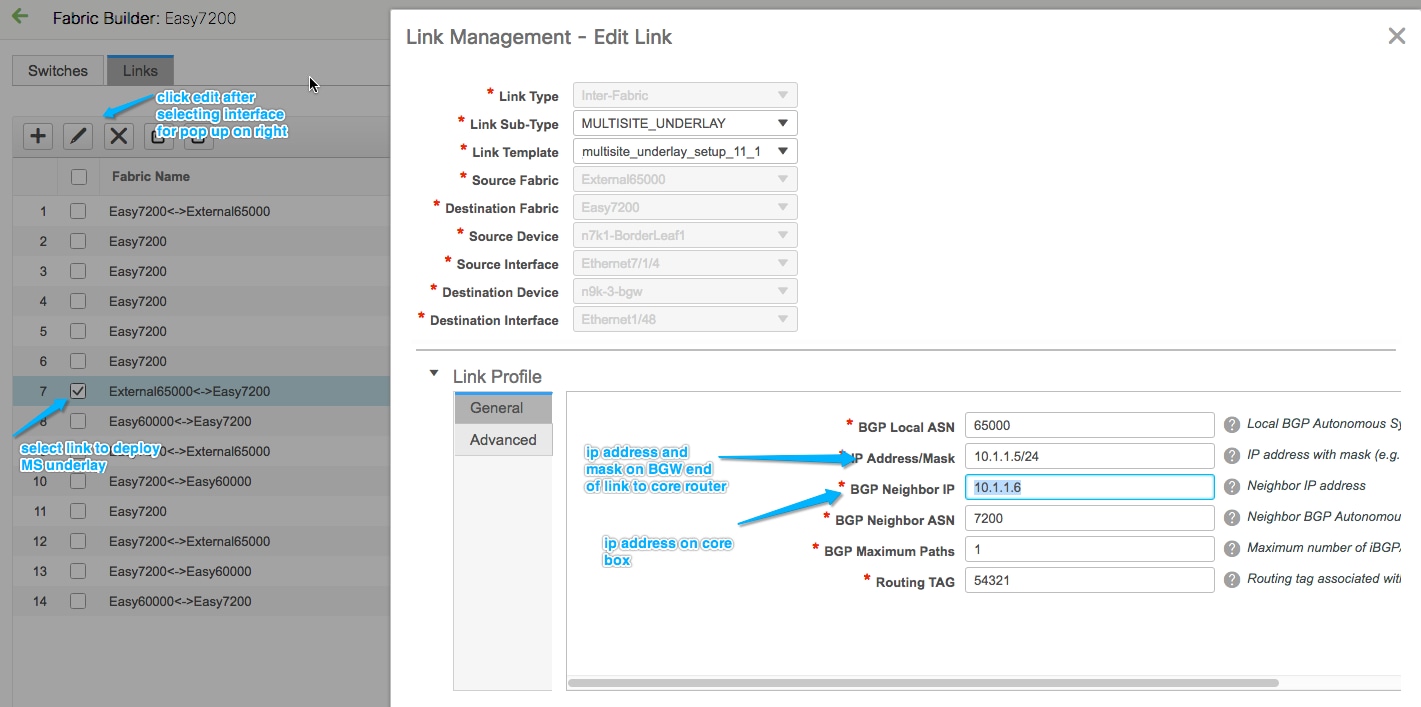
Task: Click Easy7200<->External65000 text in row 12
Action: pyautogui.click(x=190, y=541)
